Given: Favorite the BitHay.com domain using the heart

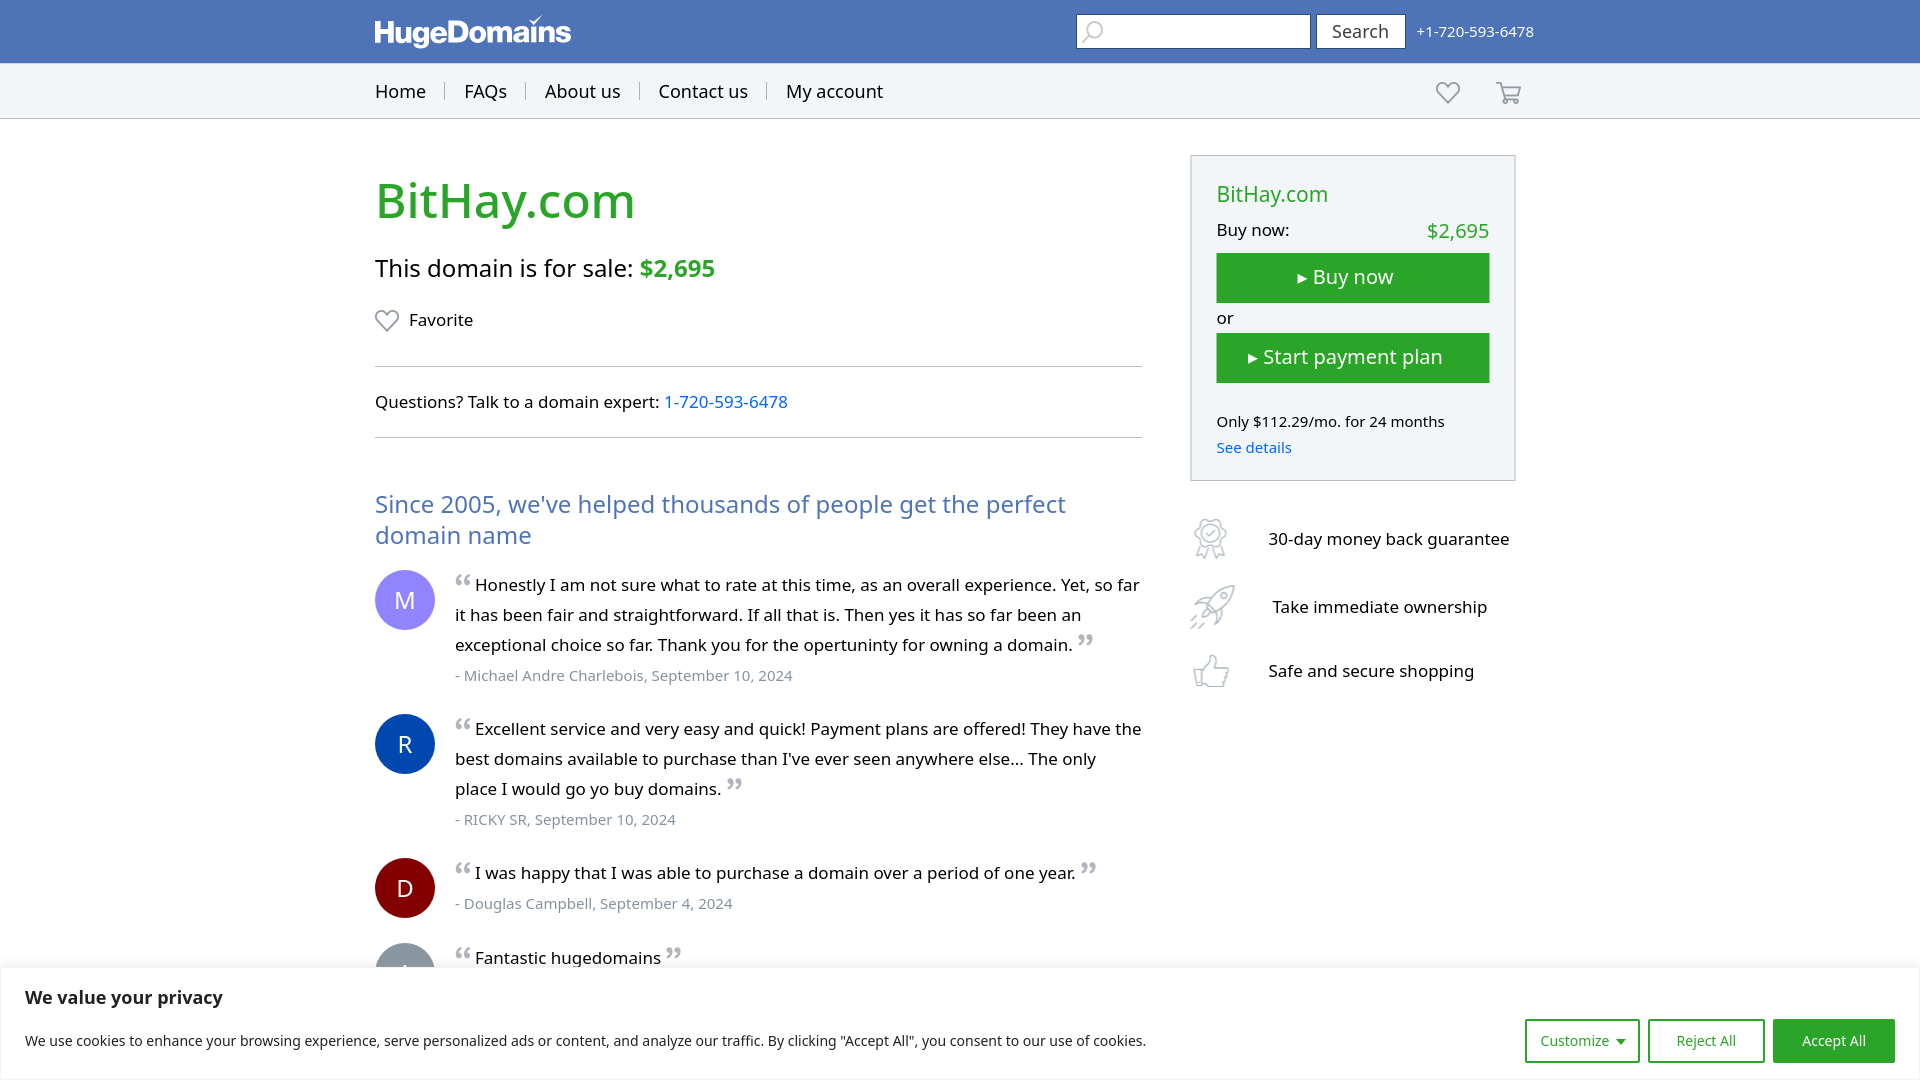Looking at the screenshot, I should [x=387, y=320].
